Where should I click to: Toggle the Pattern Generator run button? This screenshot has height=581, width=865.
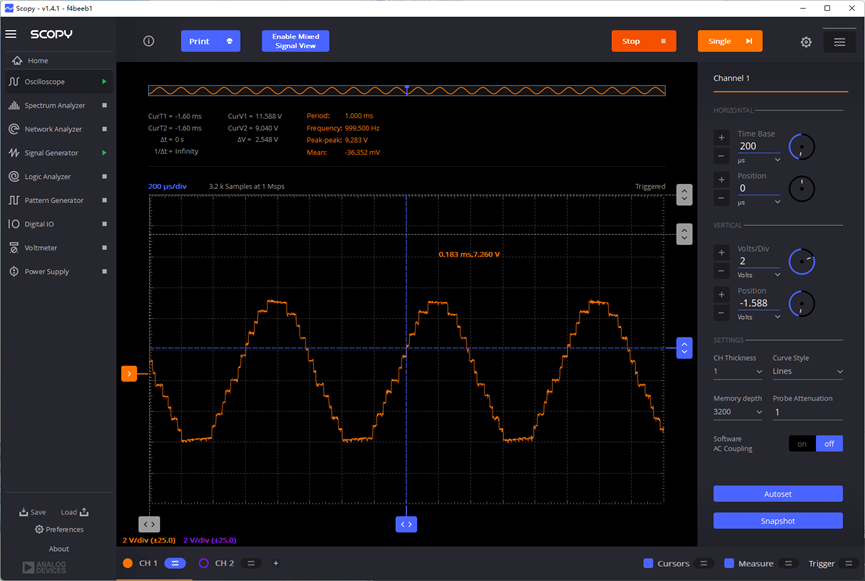point(104,200)
